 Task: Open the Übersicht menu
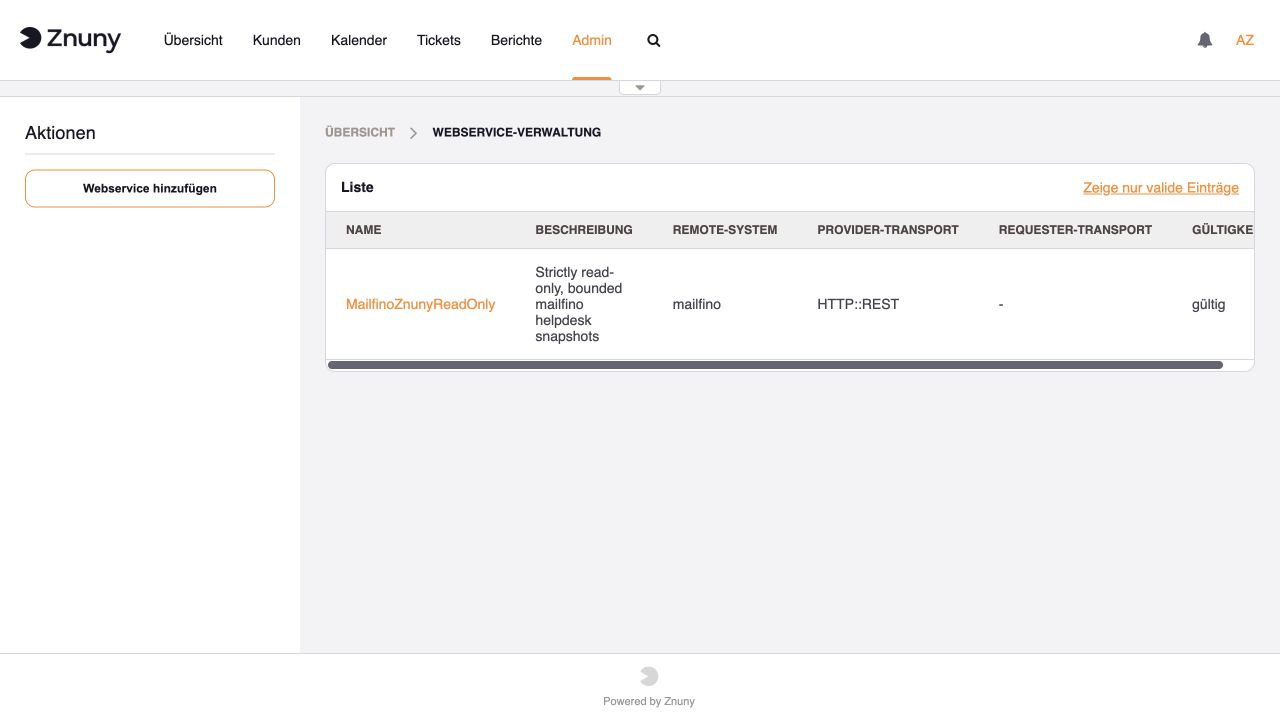tap(193, 40)
